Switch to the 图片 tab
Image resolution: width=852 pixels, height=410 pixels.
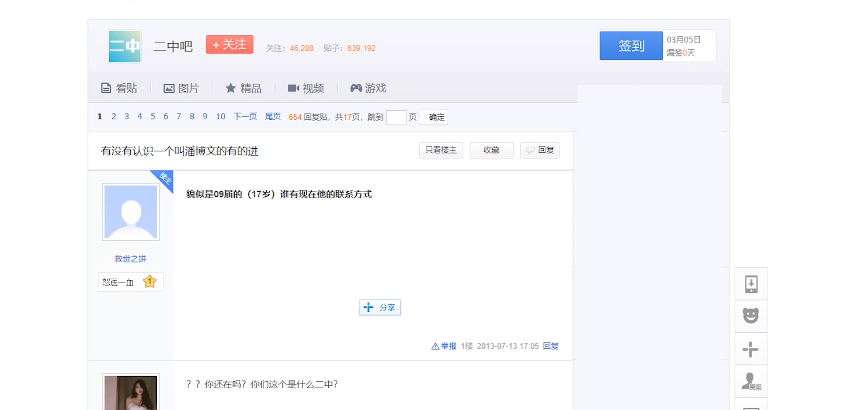181,88
